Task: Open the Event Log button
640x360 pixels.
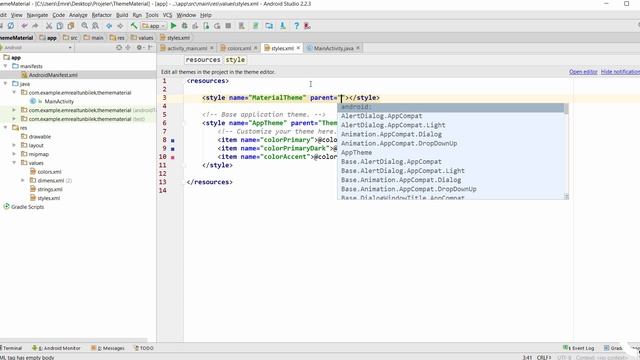Action: click(578, 348)
